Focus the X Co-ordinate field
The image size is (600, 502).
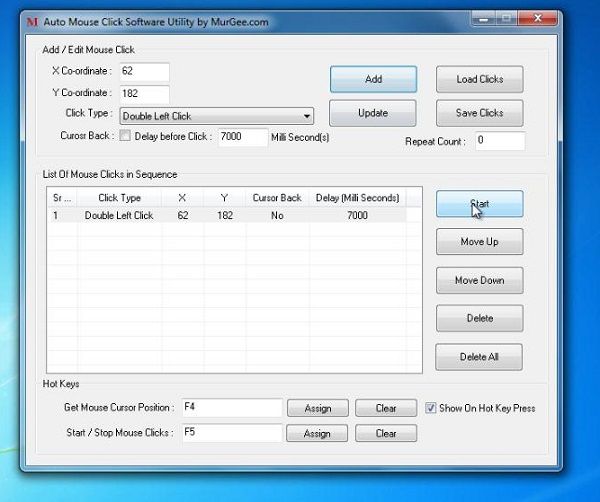tap(145, 72)
